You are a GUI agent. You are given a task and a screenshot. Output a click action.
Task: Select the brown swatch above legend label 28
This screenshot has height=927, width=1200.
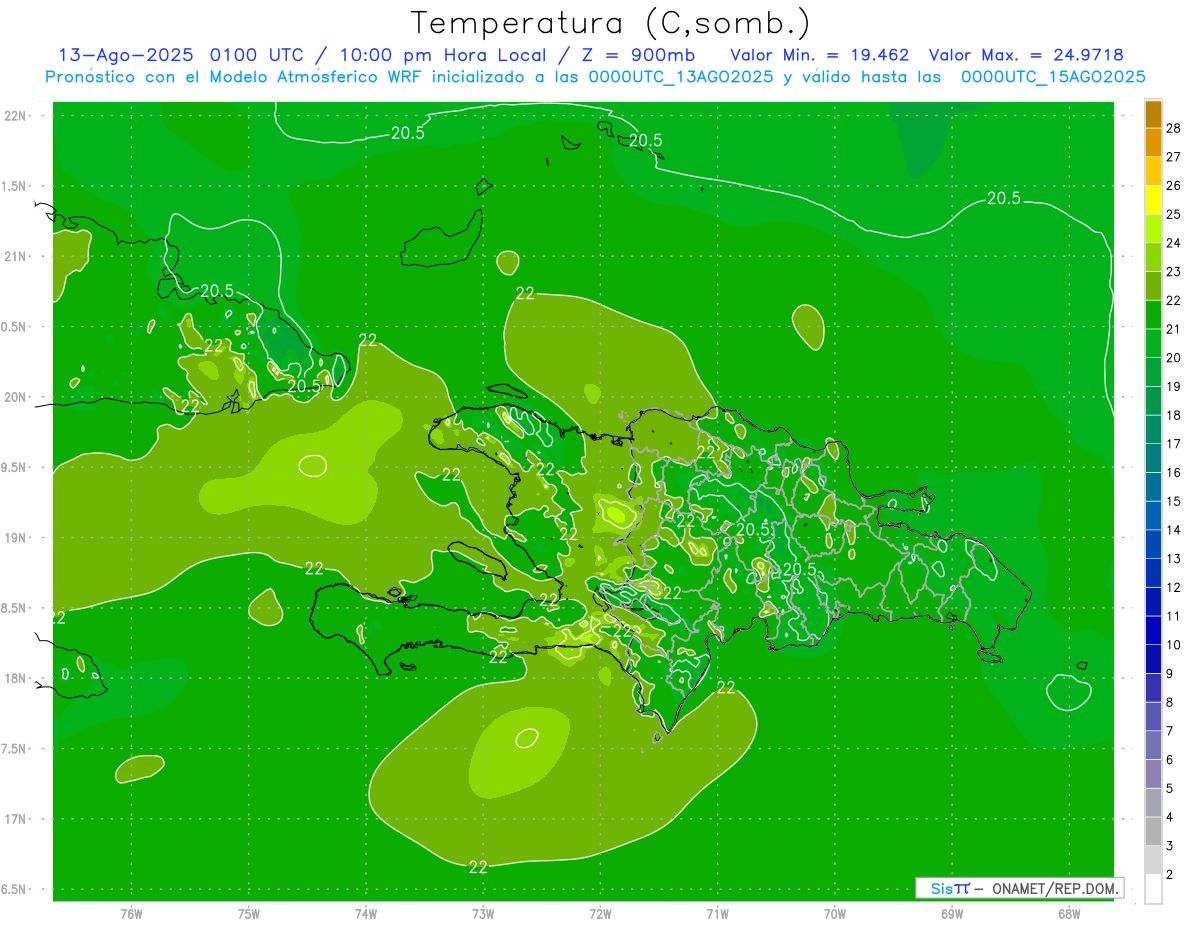1153,114
